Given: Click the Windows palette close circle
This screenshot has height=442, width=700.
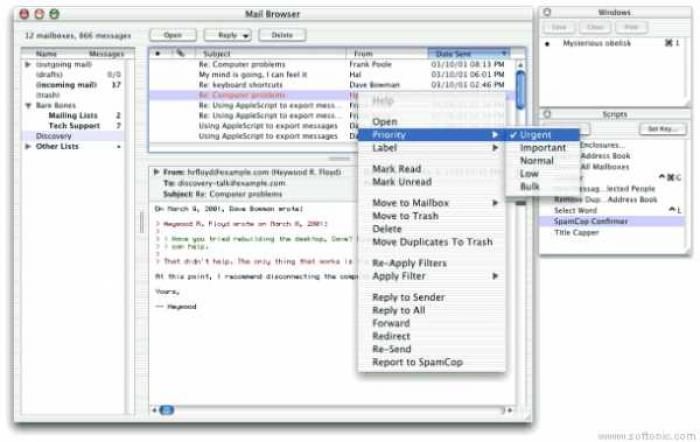Looking at the screenshot, I should point(547,13).
